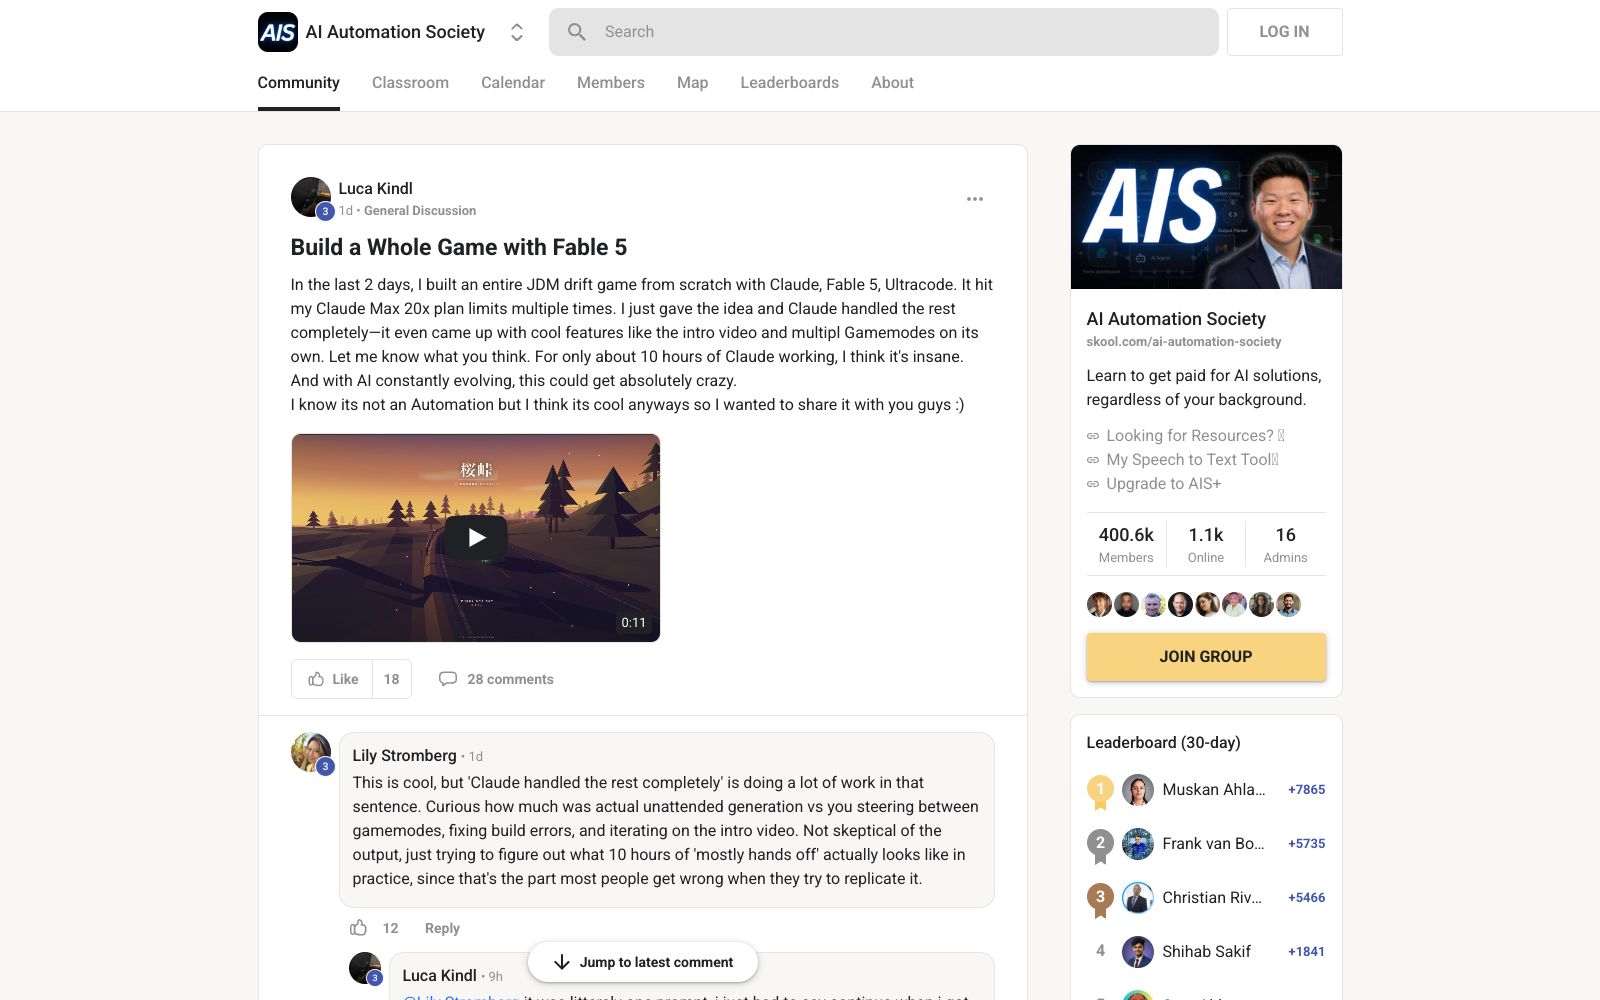The width and height of the screenshot is (1600, 1000).
Task: Open Shihab Sakif leaderboard profile name
Action: click(x=1206, y=952)
